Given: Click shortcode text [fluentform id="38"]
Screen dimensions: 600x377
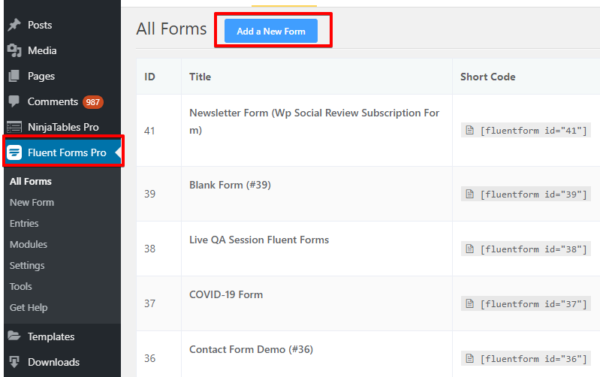Looking at the screenshot, I should (x=533, y=250).
